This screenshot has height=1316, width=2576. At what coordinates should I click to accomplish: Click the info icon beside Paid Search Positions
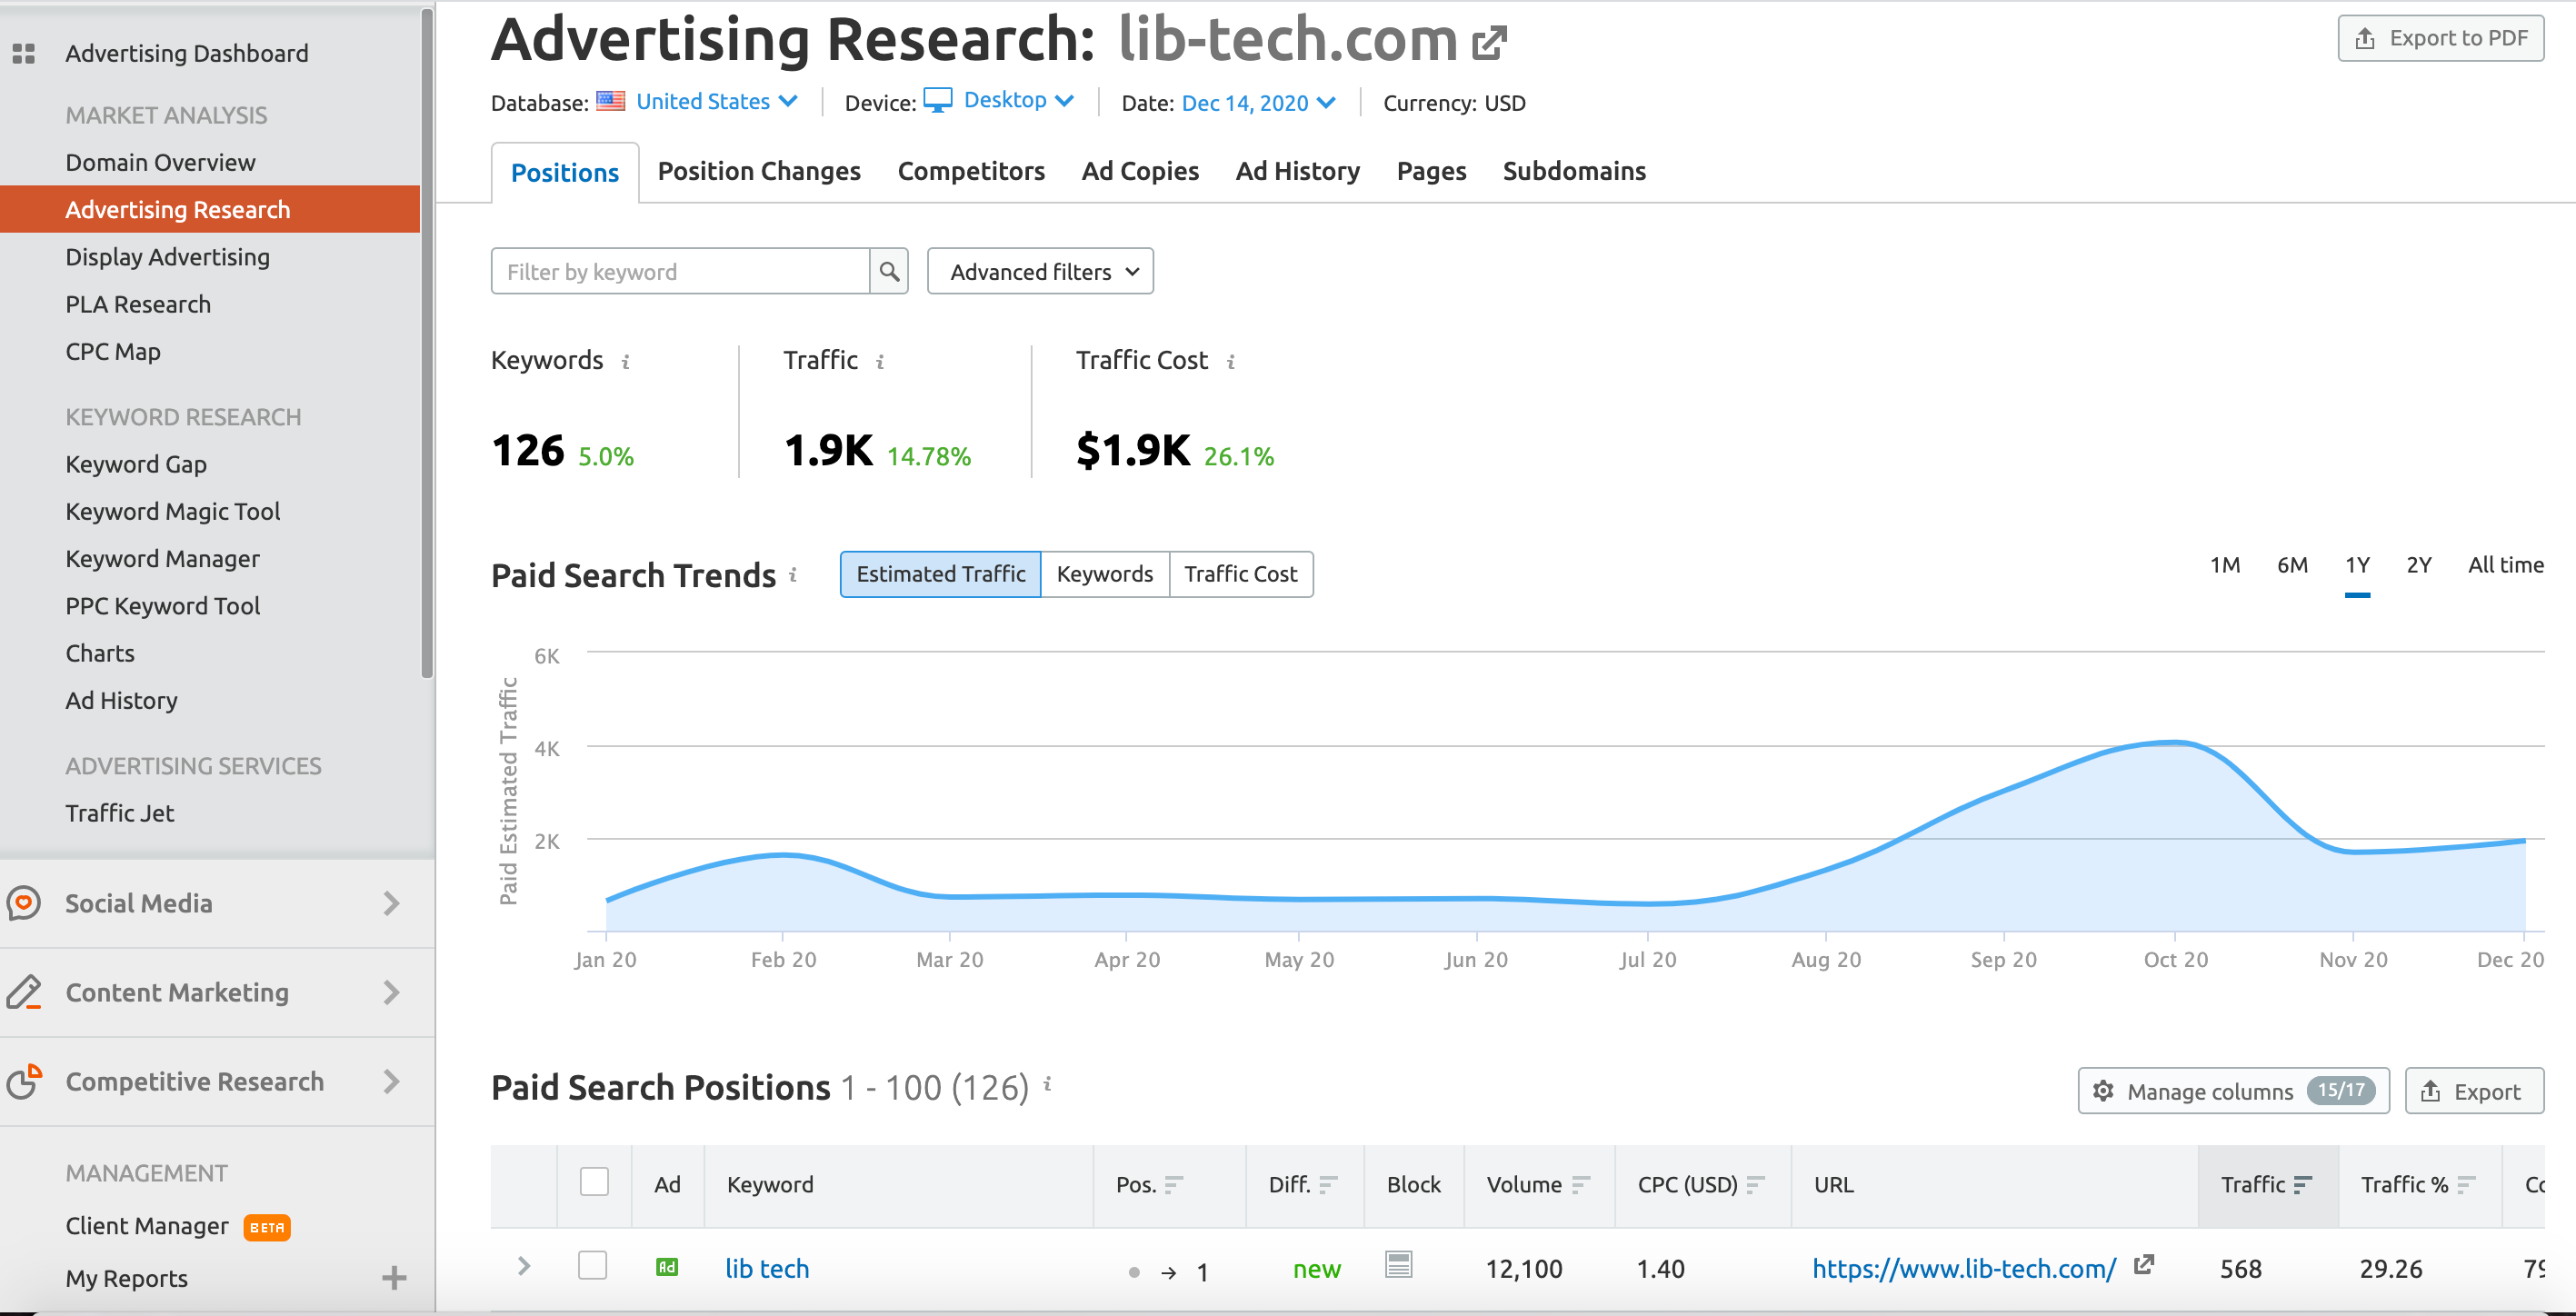1047,1083
